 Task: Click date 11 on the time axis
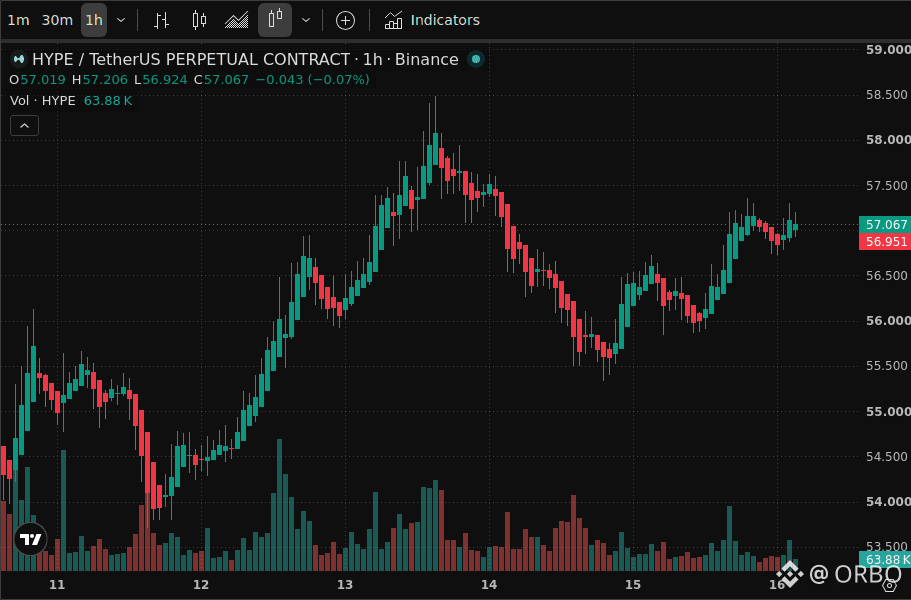click(57, 584)
